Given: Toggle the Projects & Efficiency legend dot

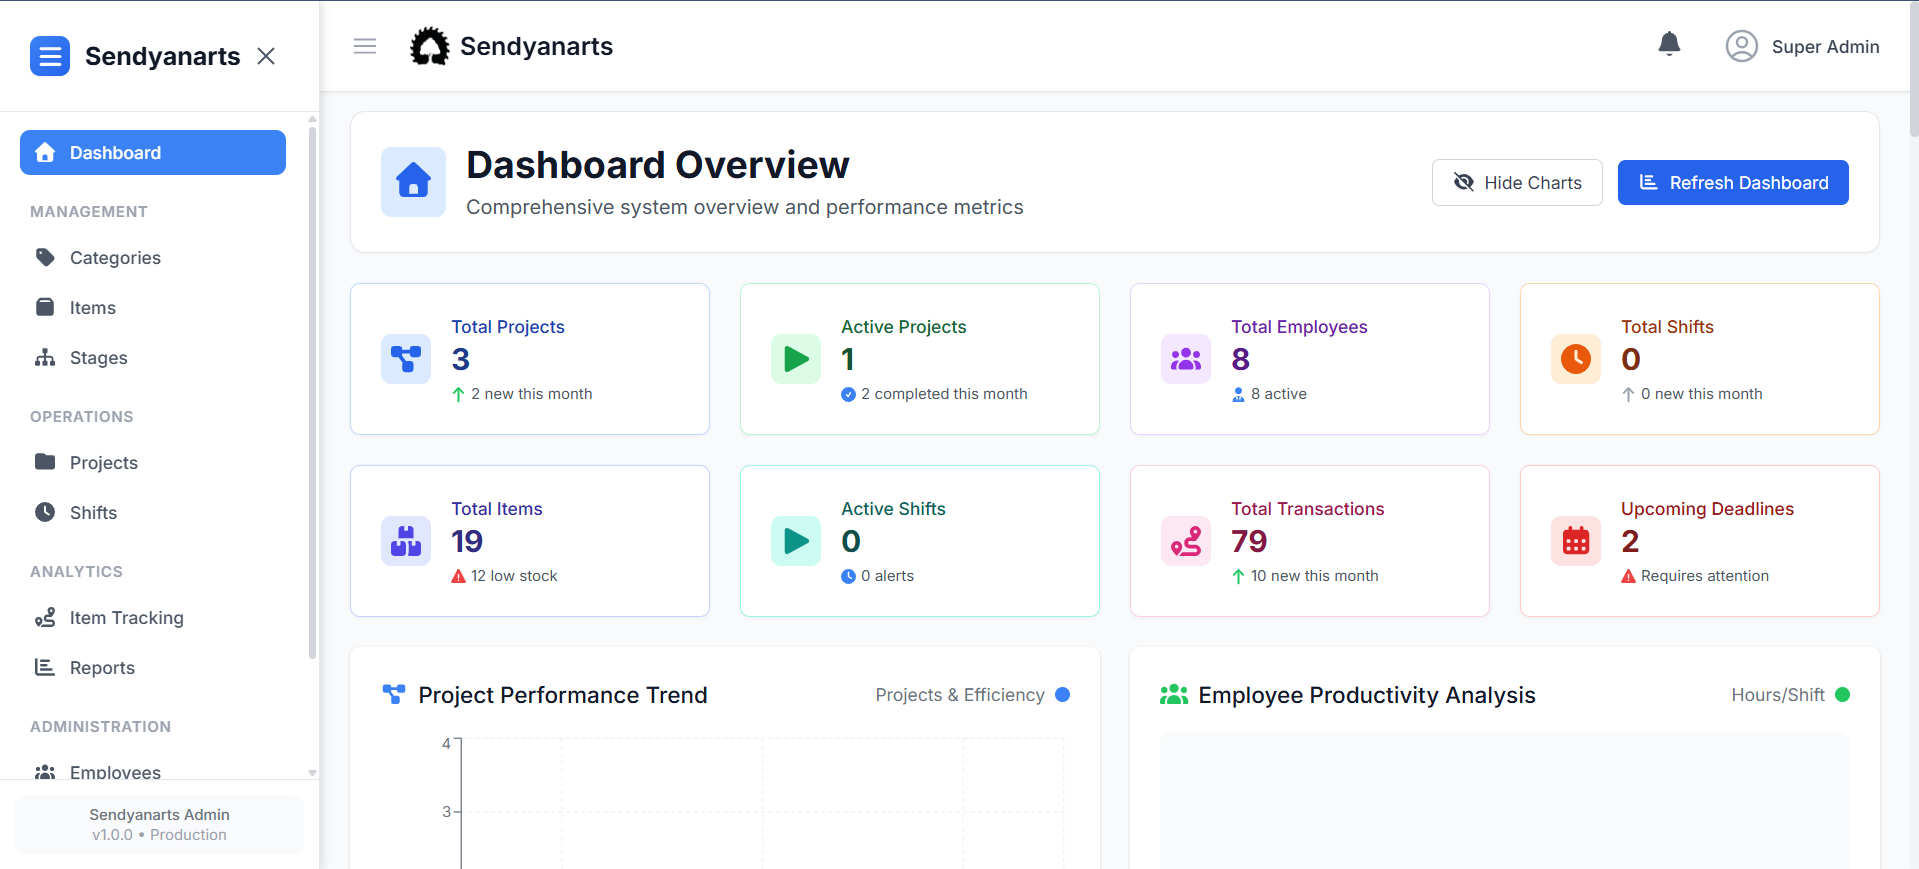Looking at the screenshot, I should coord(1063,694).
